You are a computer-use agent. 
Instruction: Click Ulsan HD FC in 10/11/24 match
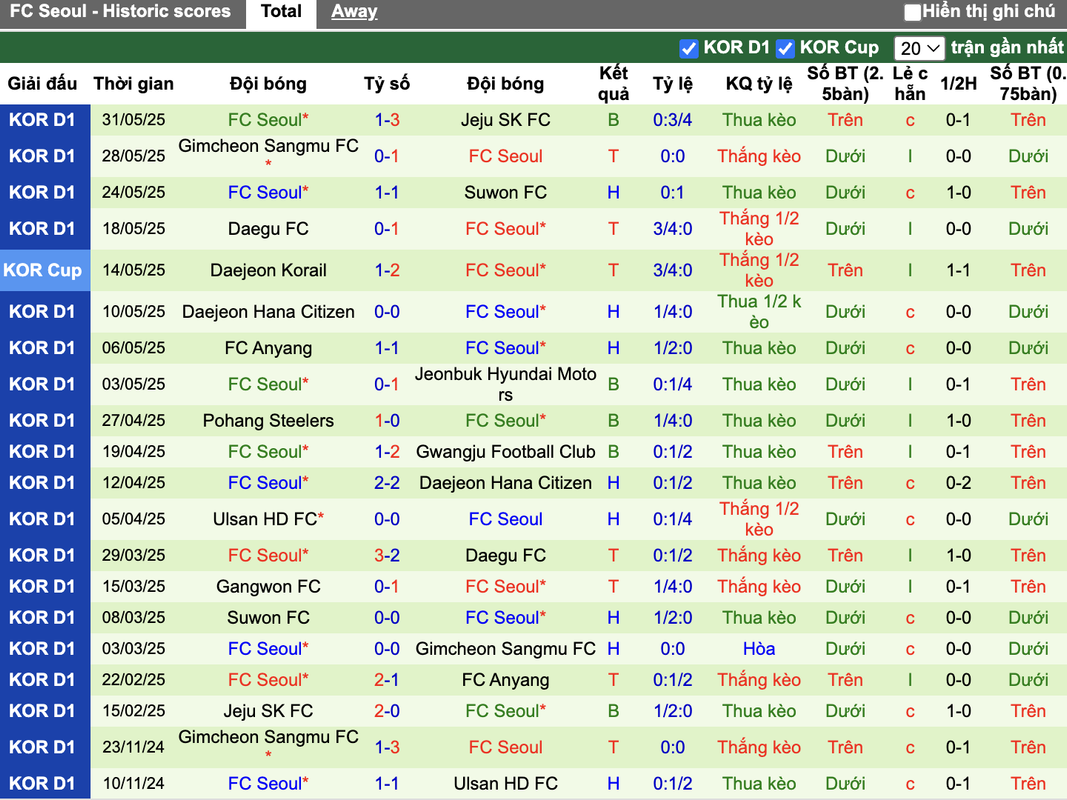pyautogui.click(x=506, y=784)
